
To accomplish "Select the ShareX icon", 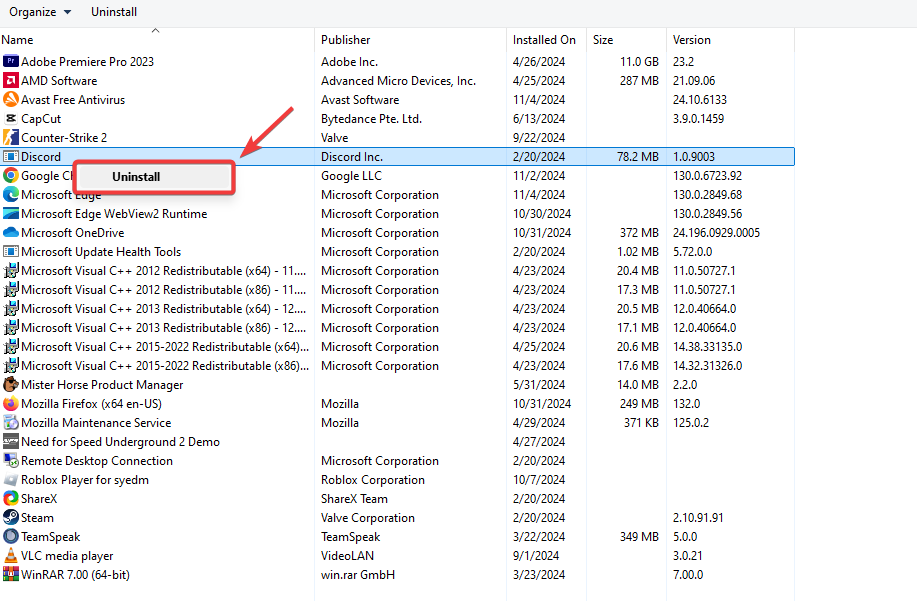I will point(11,499).
